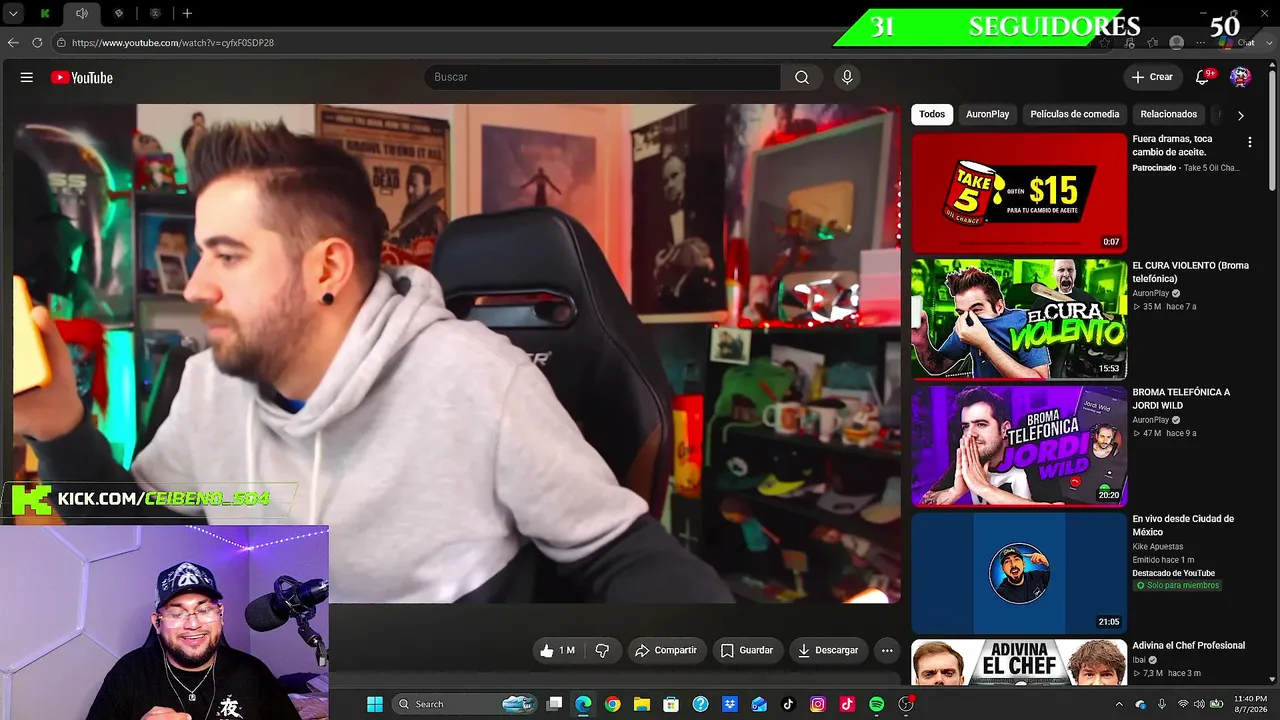Open the EL CURA VIOLENTO video title
This screenshot has height=720, width=1280.
[x=1190, y=272]
